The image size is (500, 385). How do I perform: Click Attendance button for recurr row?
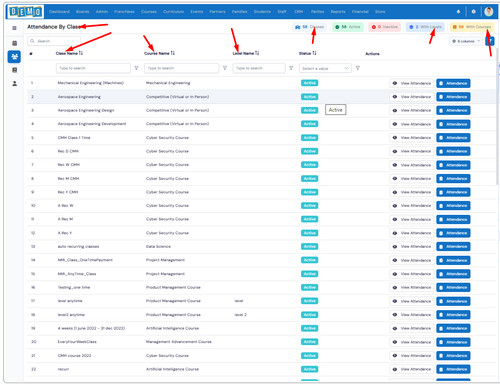coord(453,369)
